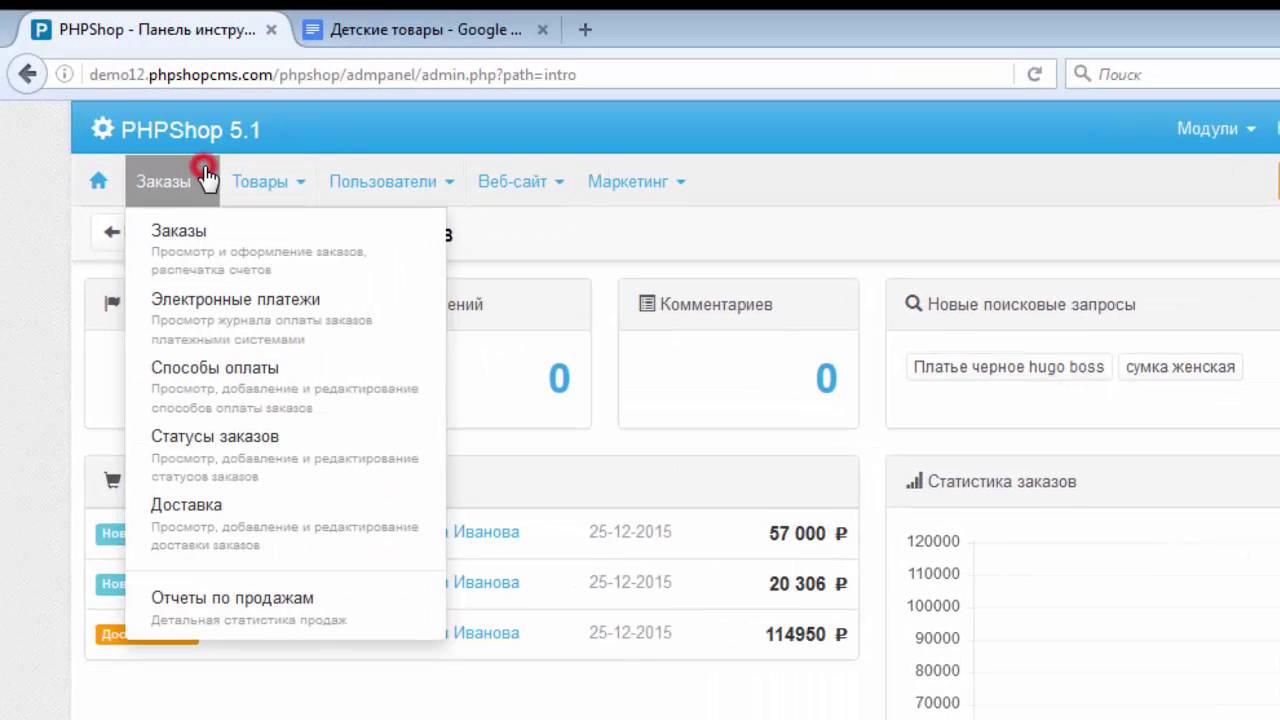Click the search magnifier icon in the browser search box
This screenshot has width=1280, height=720.
click(x=1082, y=74)
